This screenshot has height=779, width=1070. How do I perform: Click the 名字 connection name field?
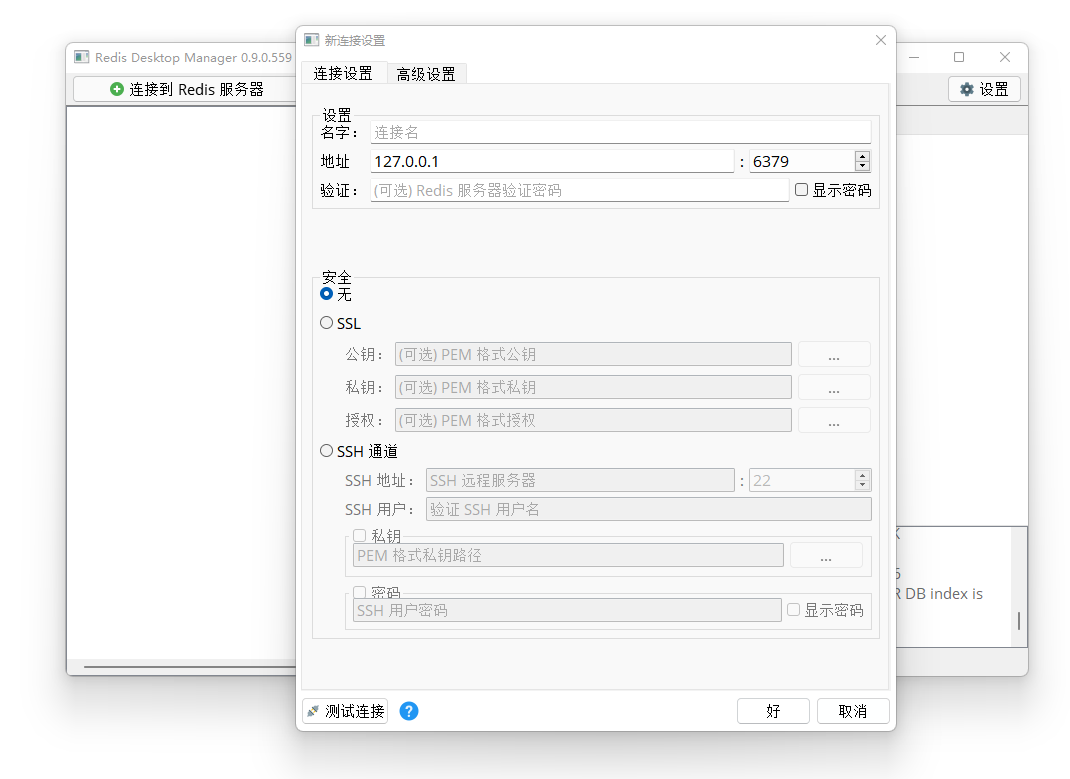coord(620,132)
